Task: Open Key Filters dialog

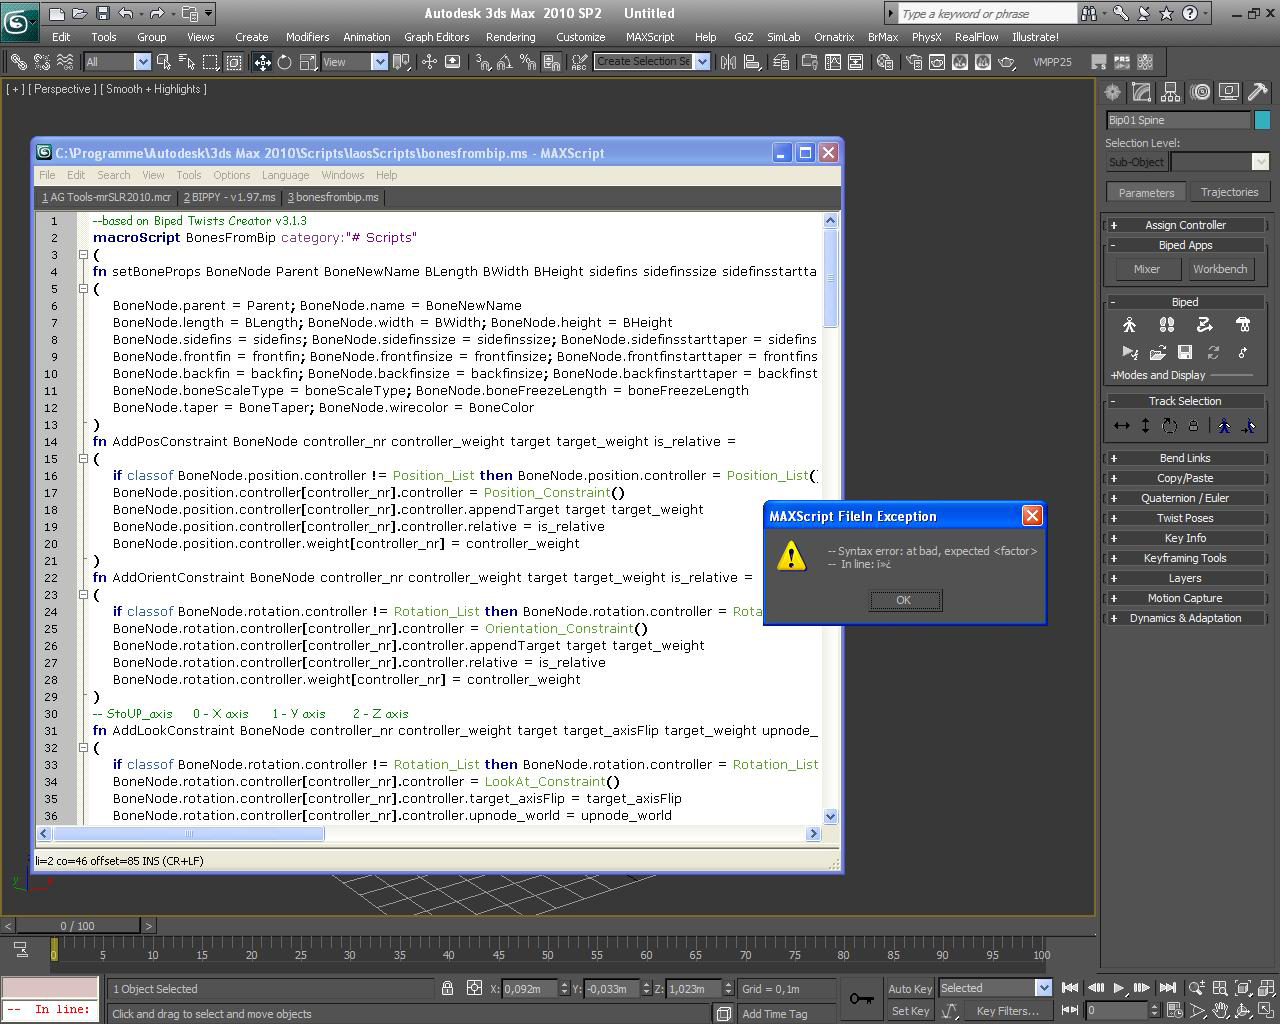Action: 1007,1011
